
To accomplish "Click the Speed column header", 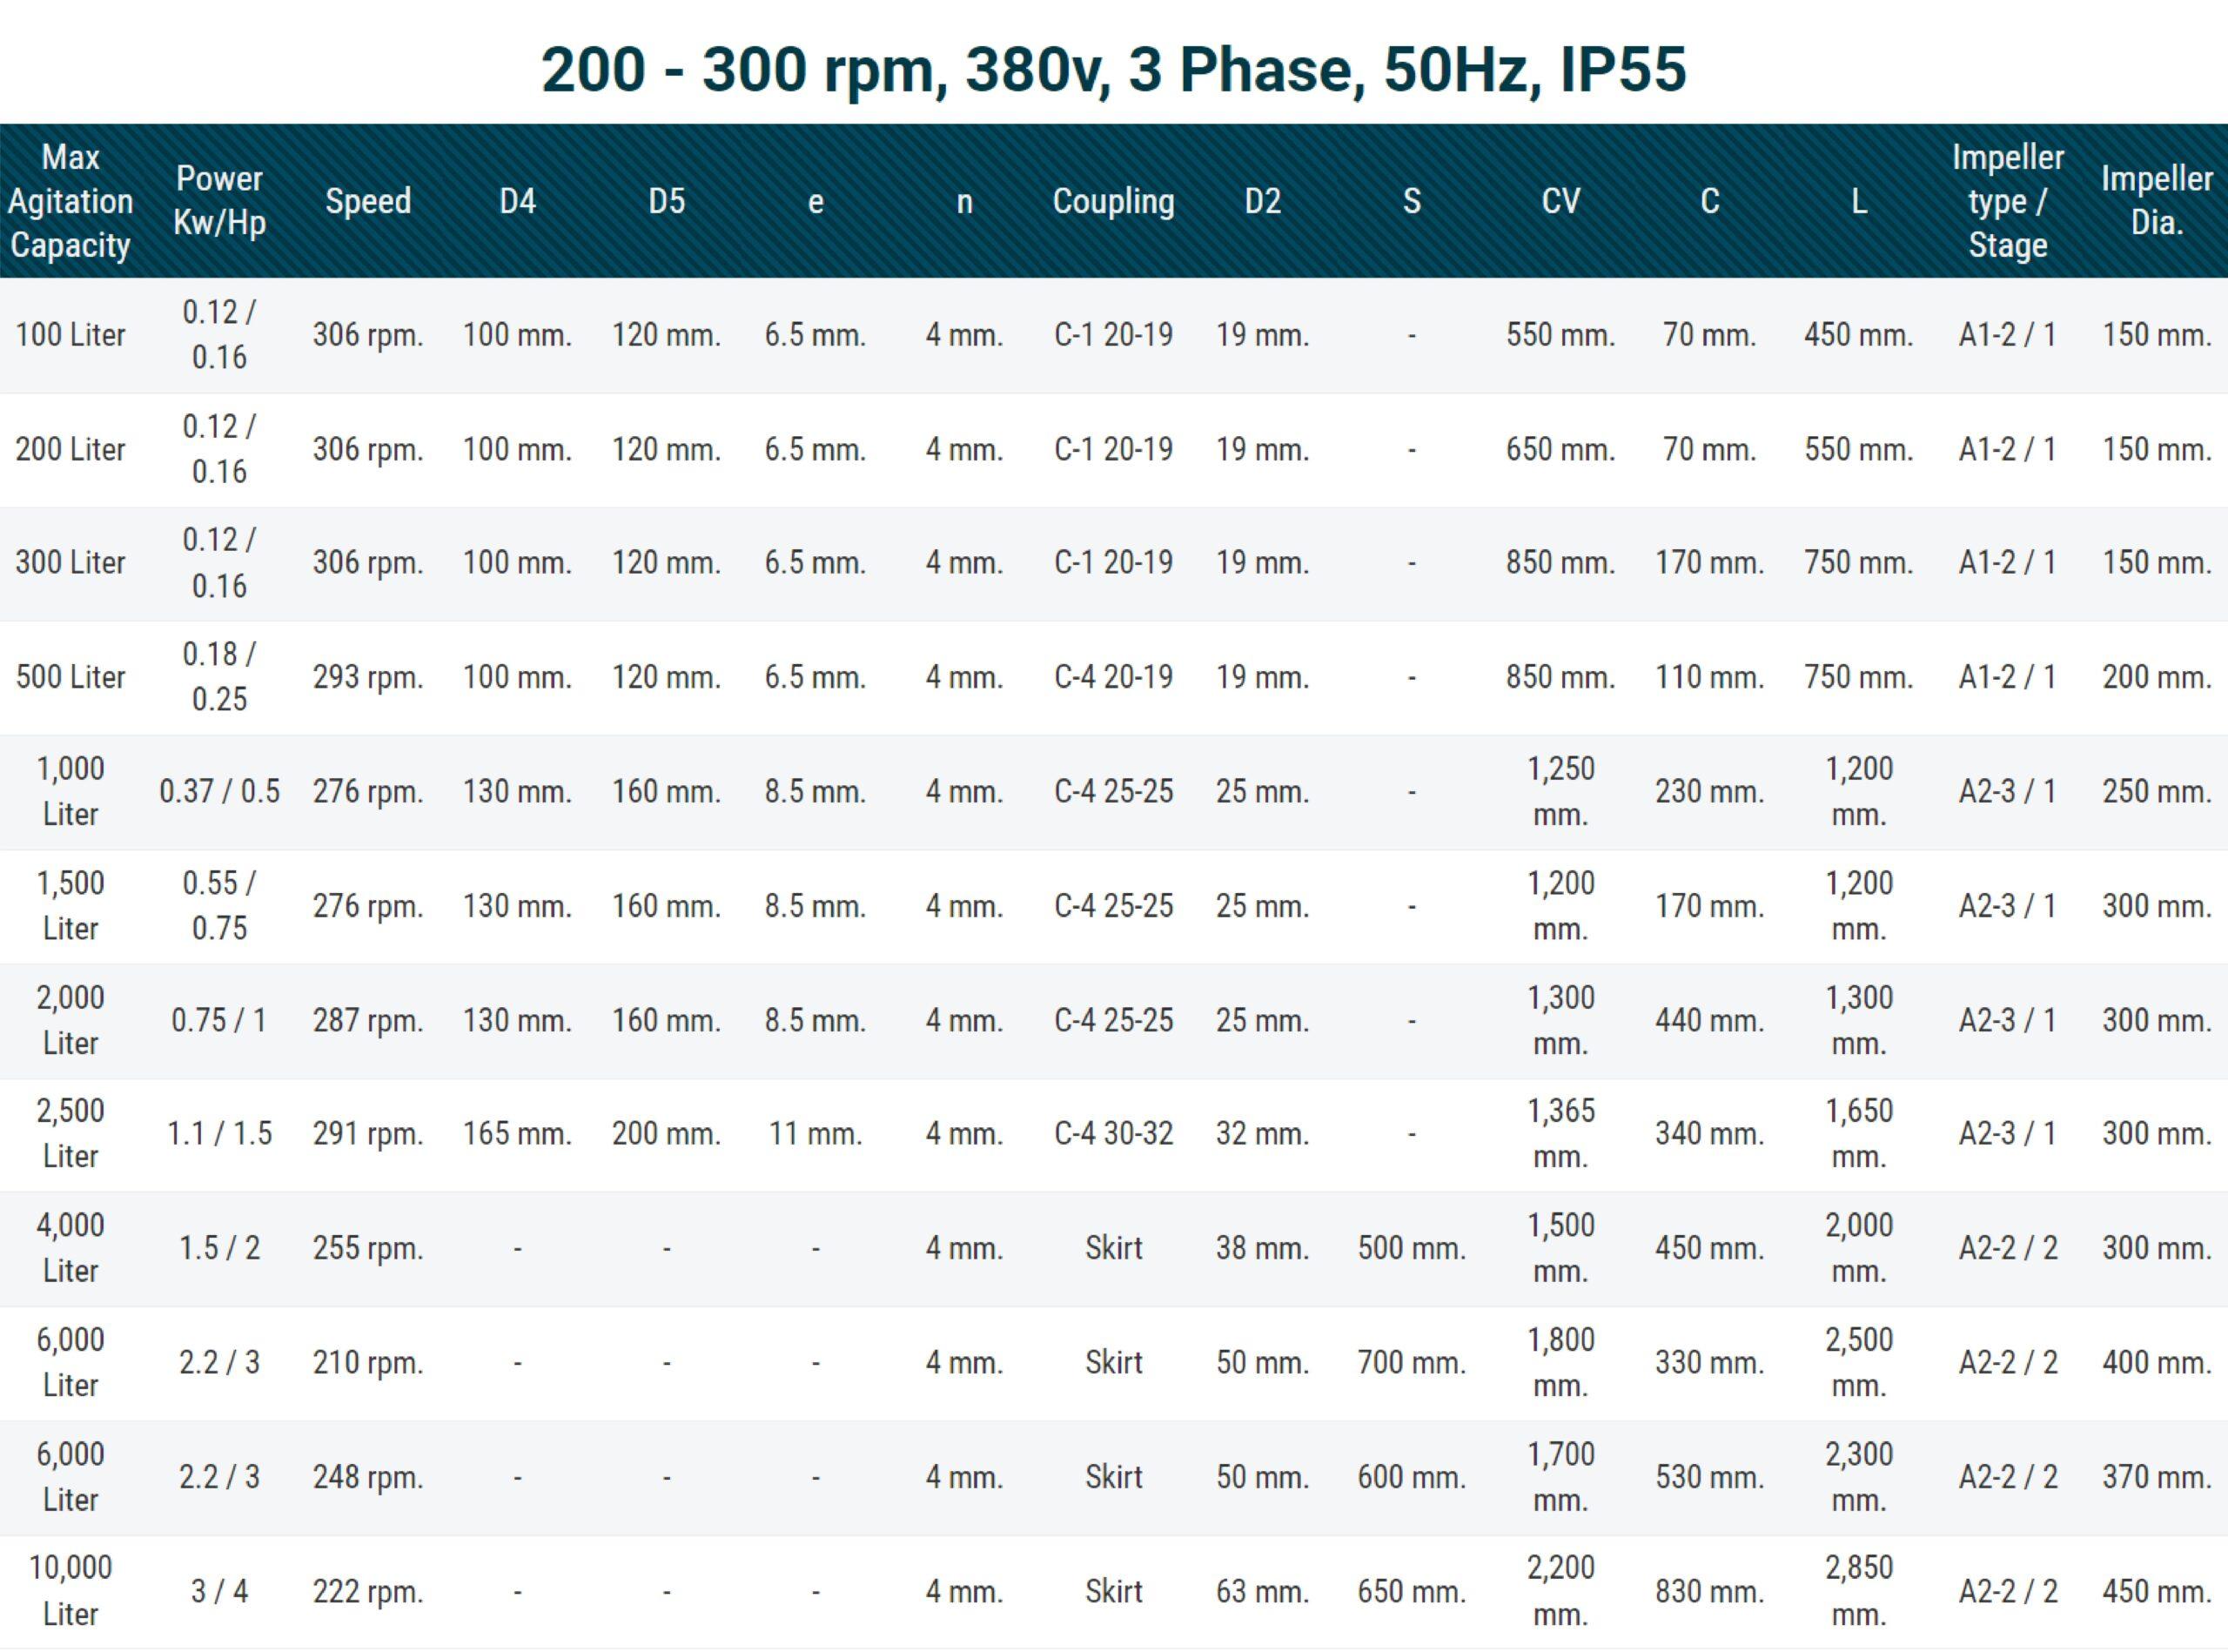I will (x=368, y=201).
